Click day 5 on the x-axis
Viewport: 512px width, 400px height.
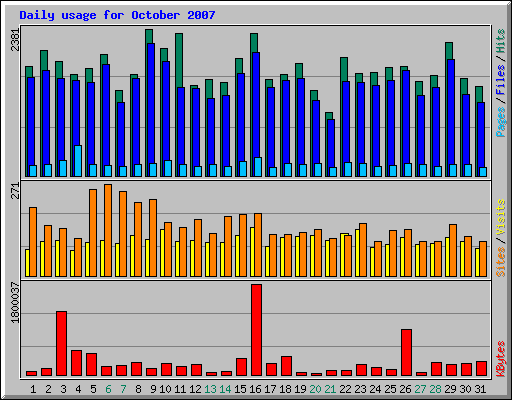(x=93, y=389)
